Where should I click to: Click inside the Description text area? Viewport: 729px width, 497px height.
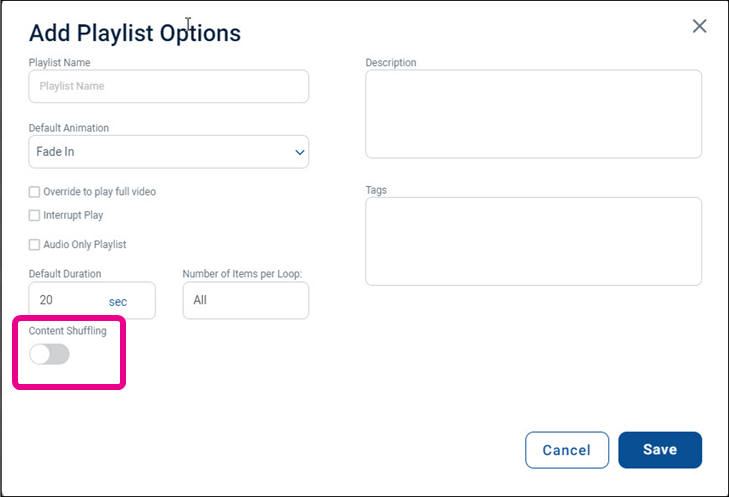click(533, 114)
